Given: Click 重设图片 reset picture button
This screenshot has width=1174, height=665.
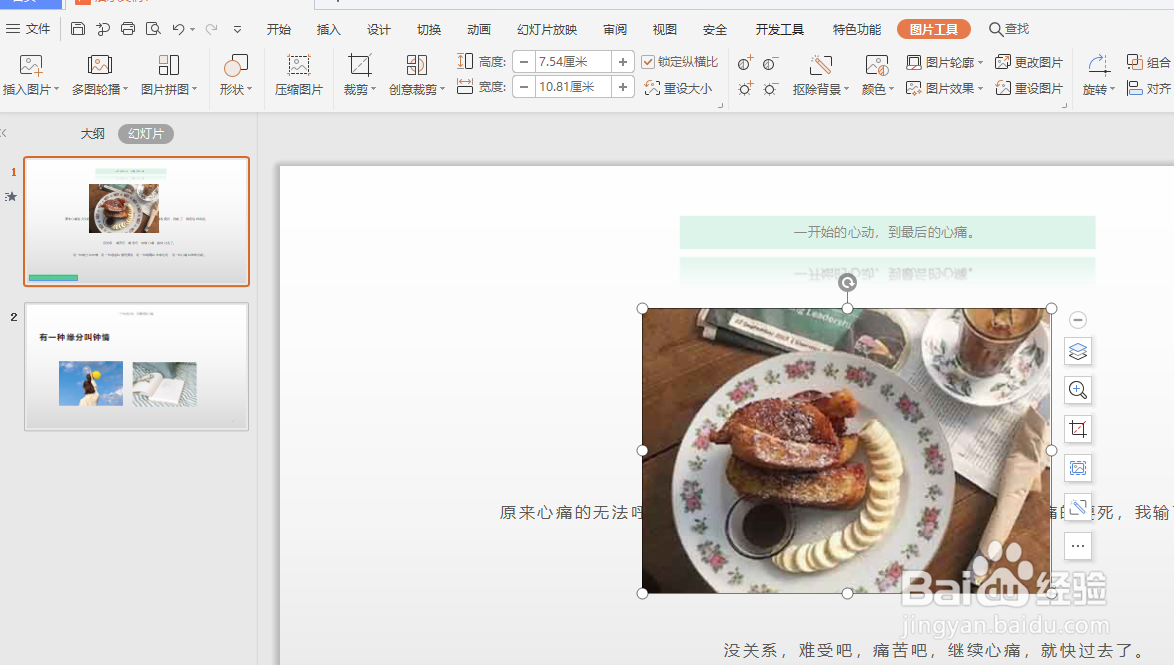Looking at the screenshot, I should point(1029,88).
